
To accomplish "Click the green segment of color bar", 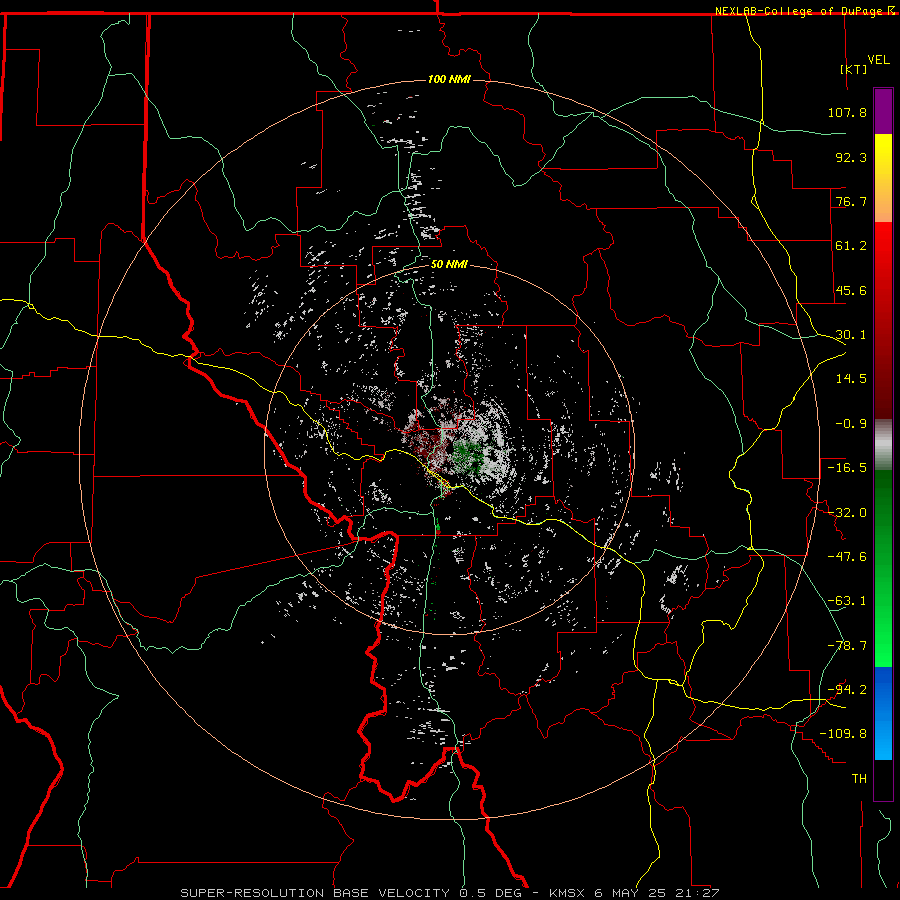I will coord(883,568).
